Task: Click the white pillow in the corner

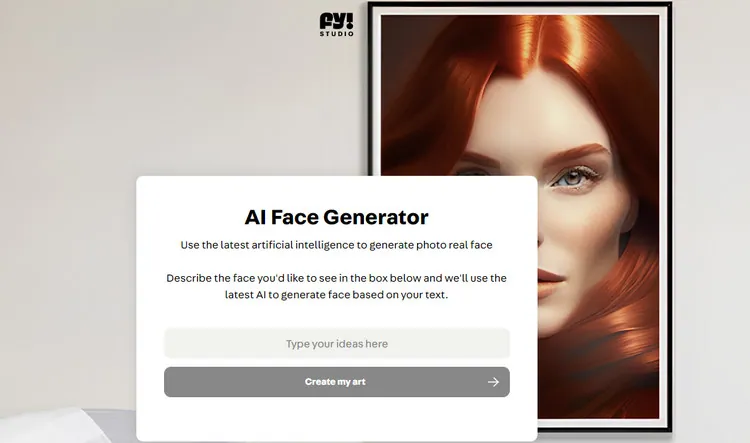Action: click(x=53, y=426)
